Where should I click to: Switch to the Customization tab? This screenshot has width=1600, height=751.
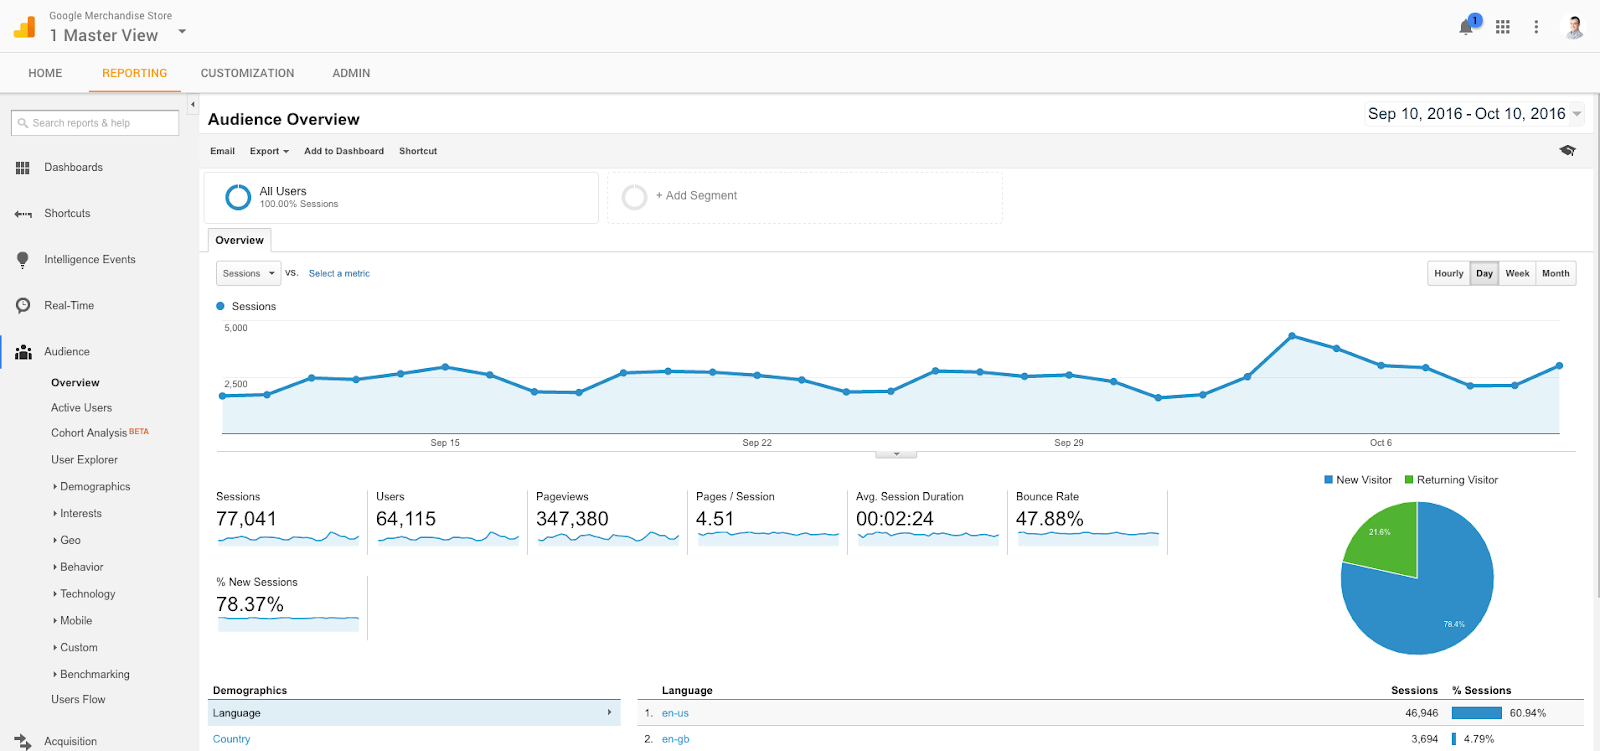247,73
